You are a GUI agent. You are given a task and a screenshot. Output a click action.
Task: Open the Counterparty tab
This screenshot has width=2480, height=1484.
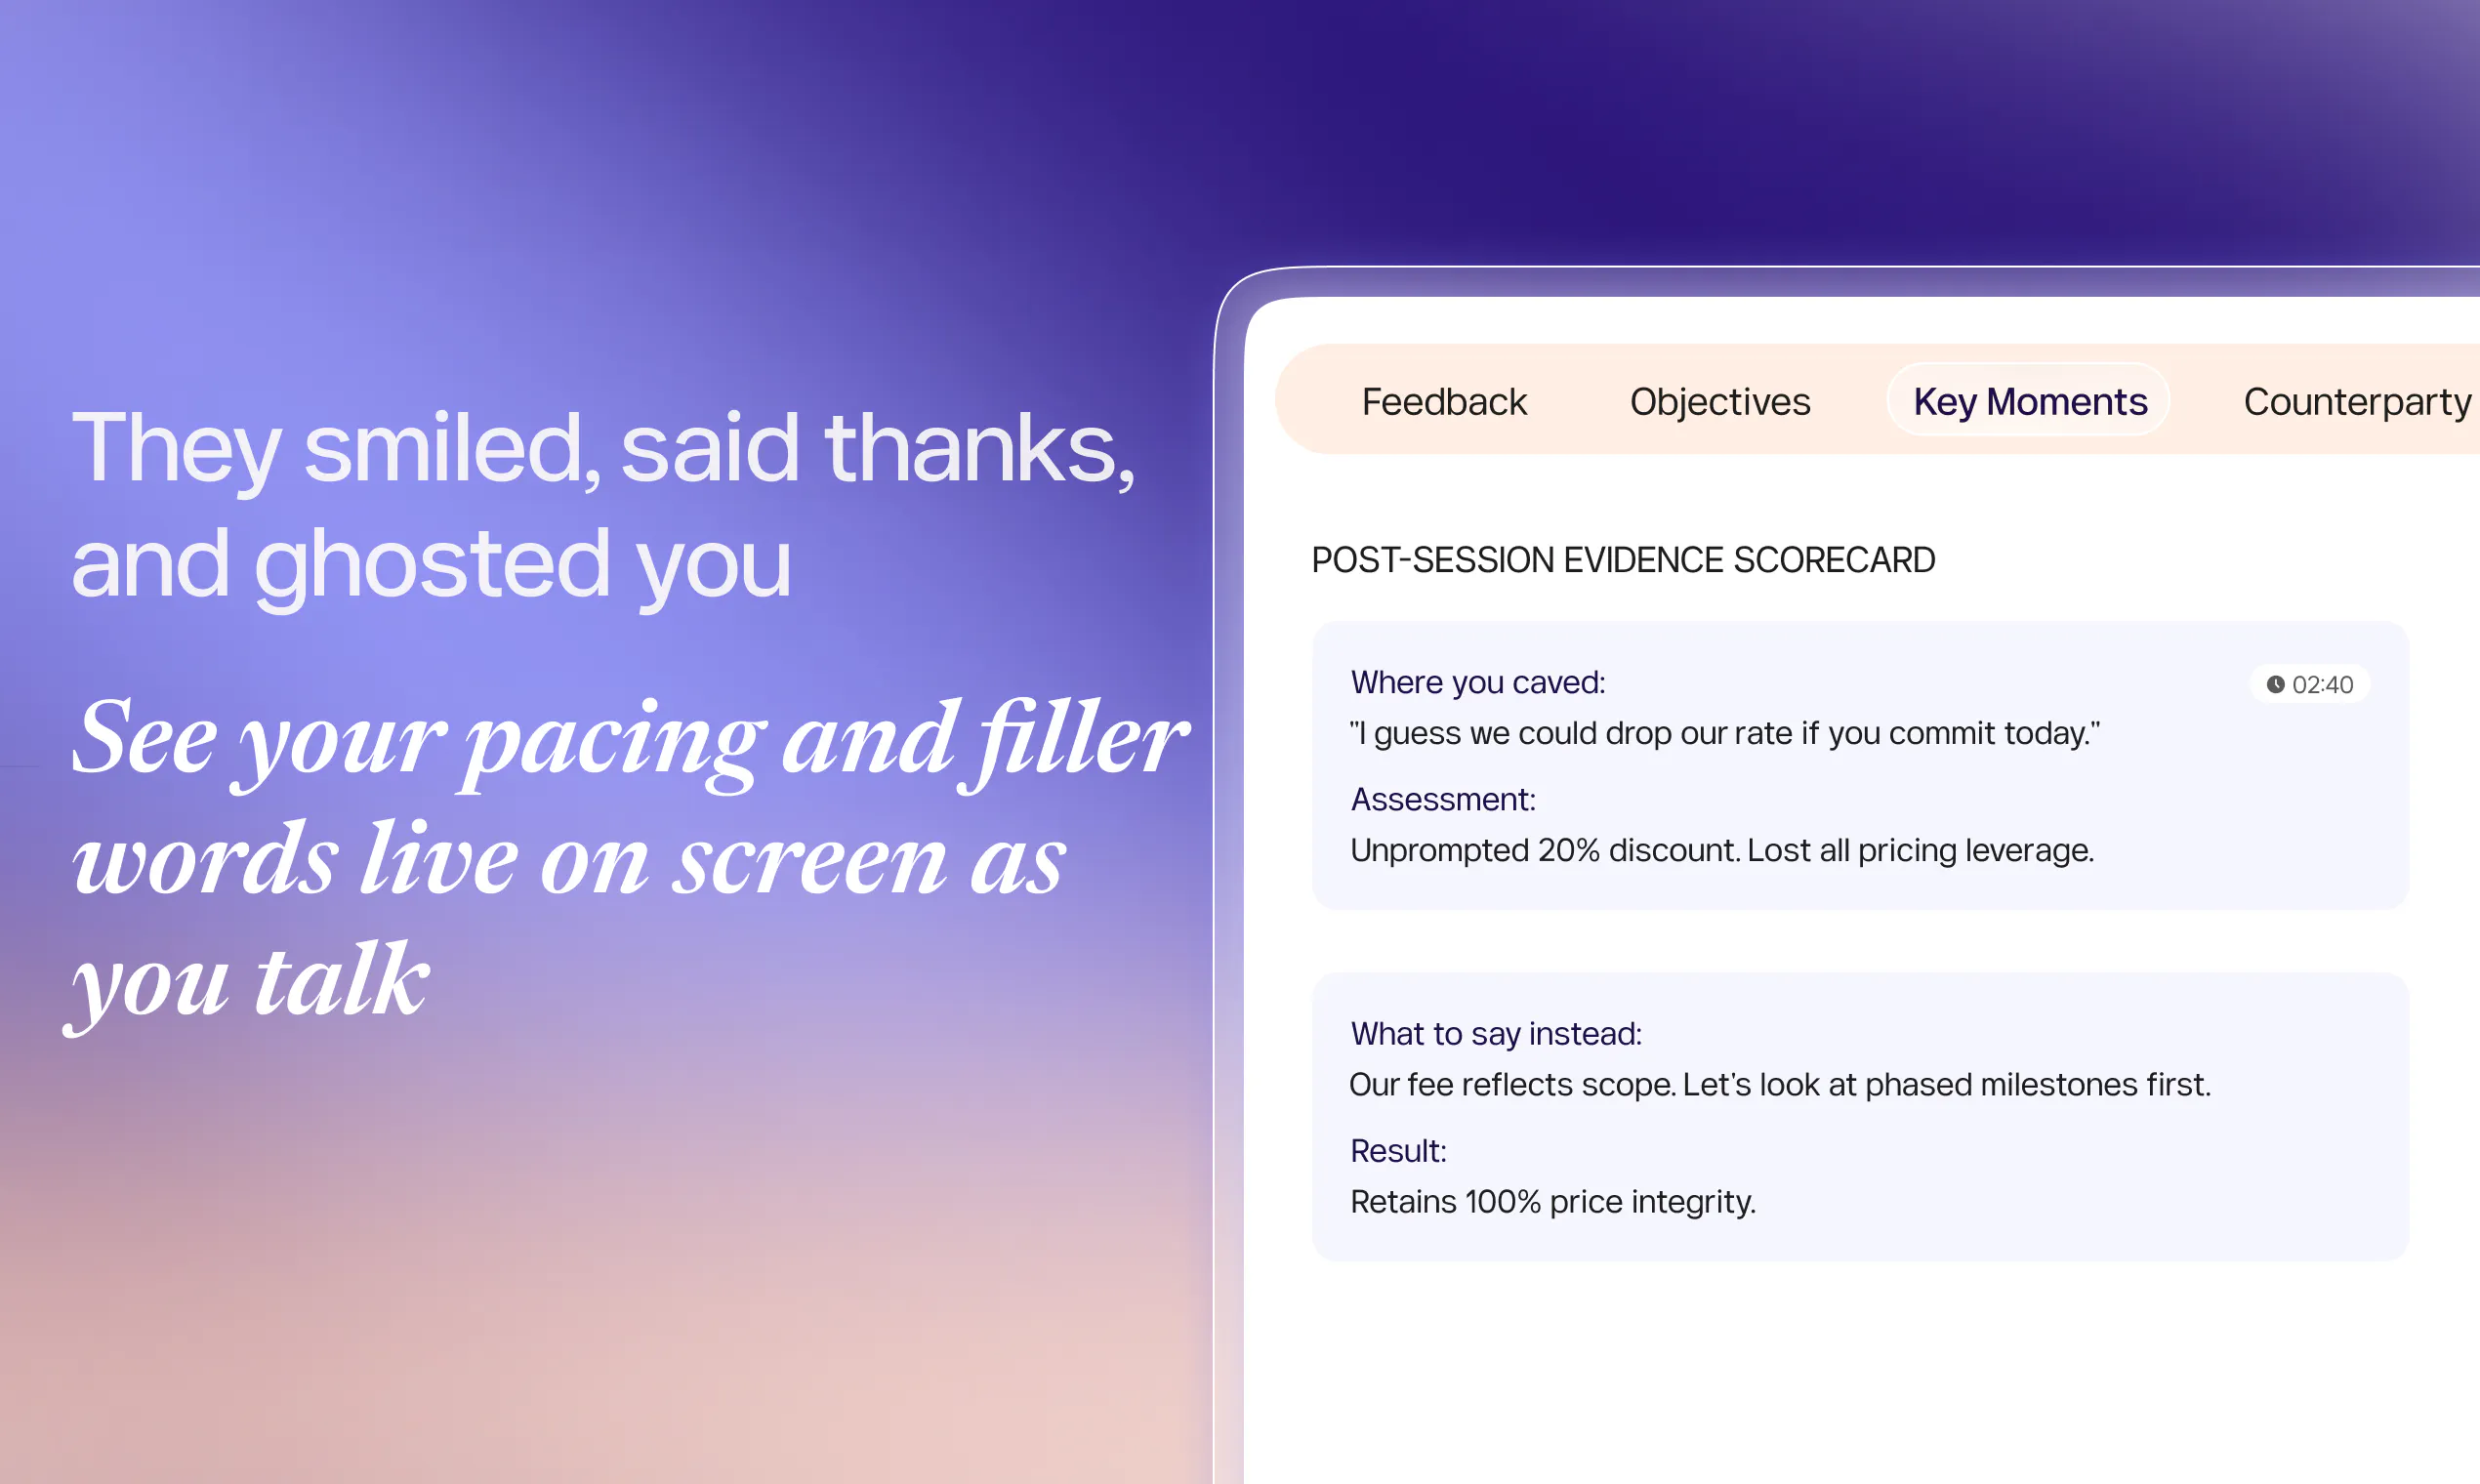coord(2357,401)
